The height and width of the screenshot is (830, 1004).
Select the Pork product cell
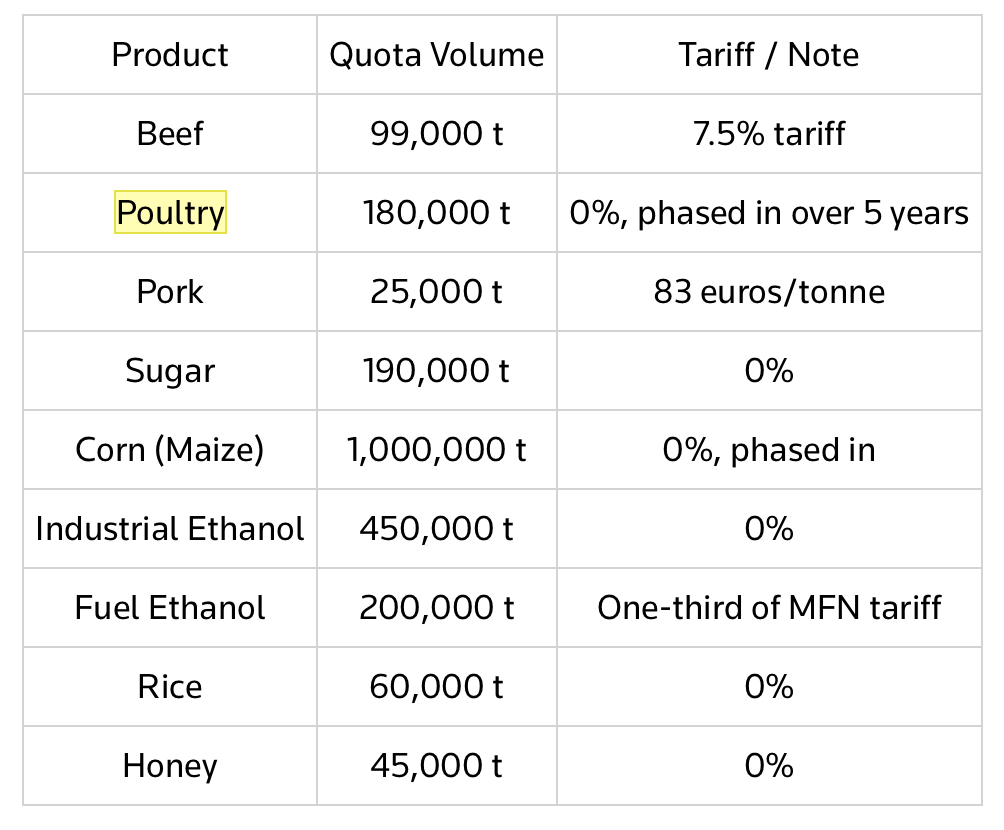click(x=170, y=292)
